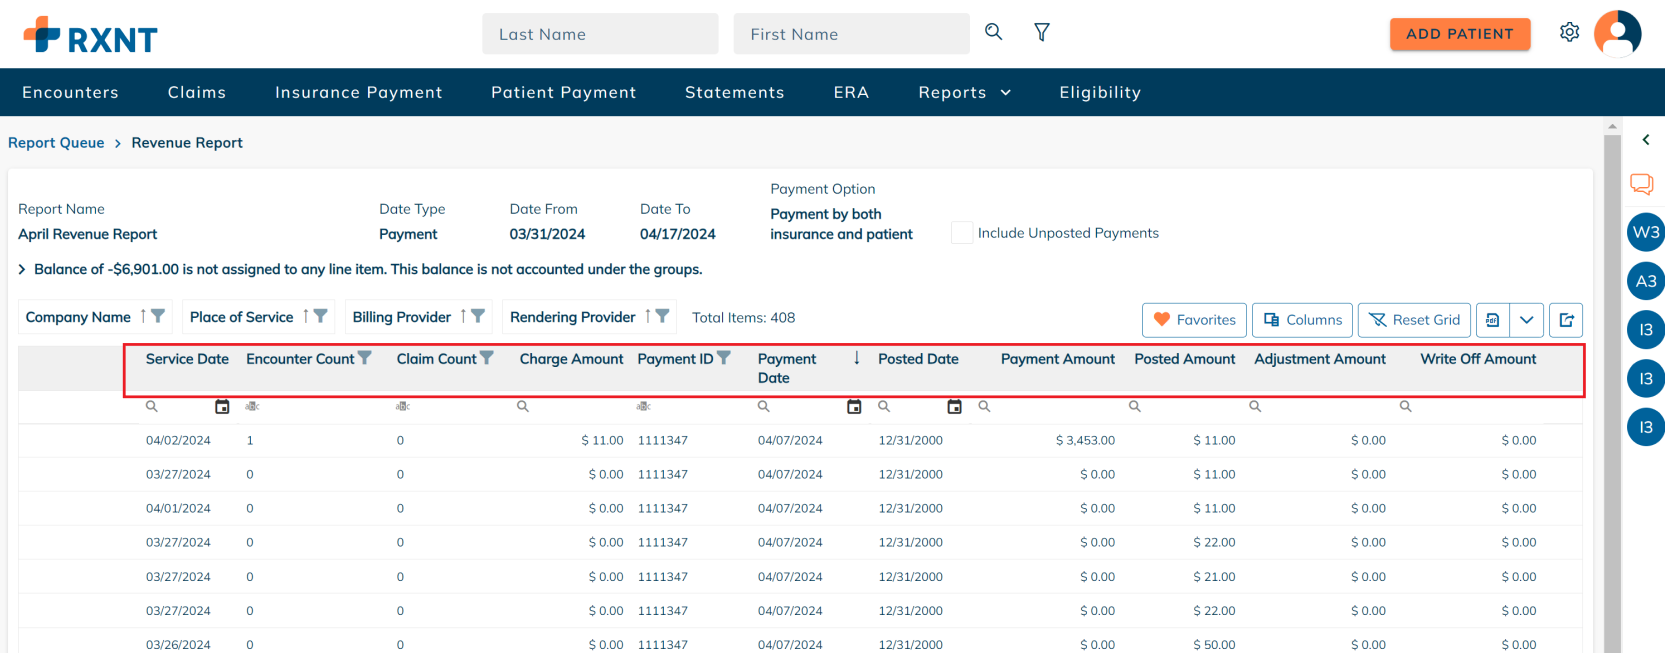Click the ADD PATIENT button
Viewport: 1665px width, 653px height.
pos(1460,33)
